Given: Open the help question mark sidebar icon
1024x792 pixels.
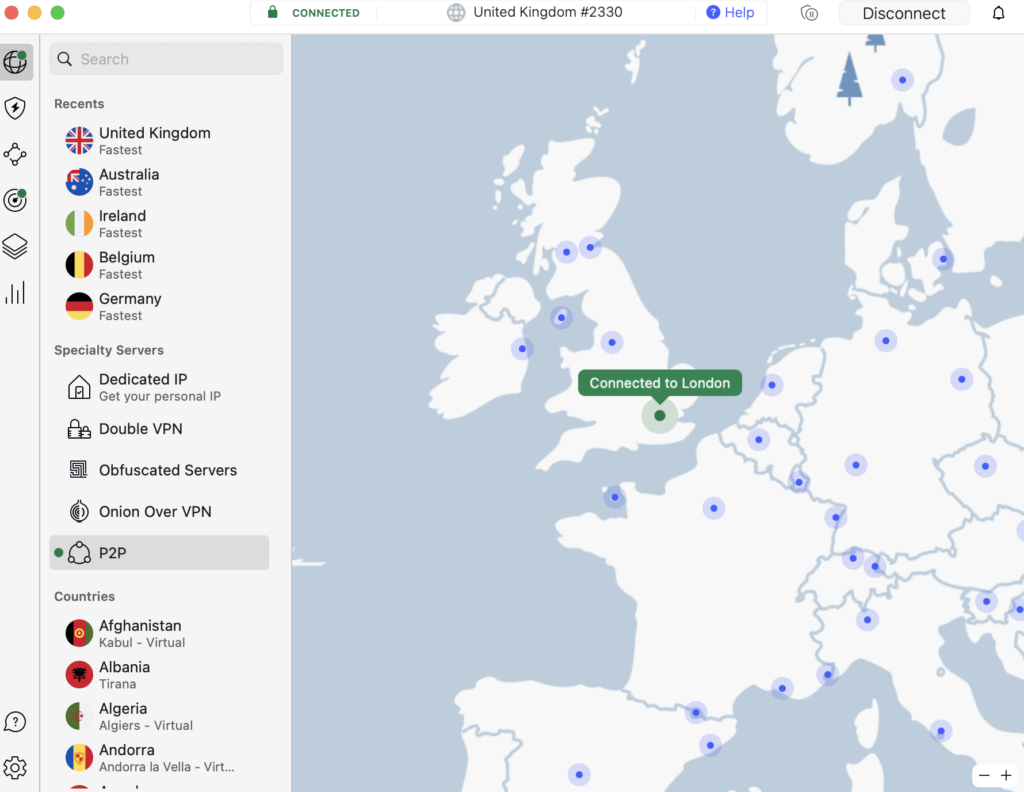Looking at the screenshot, I should point(15,721).
